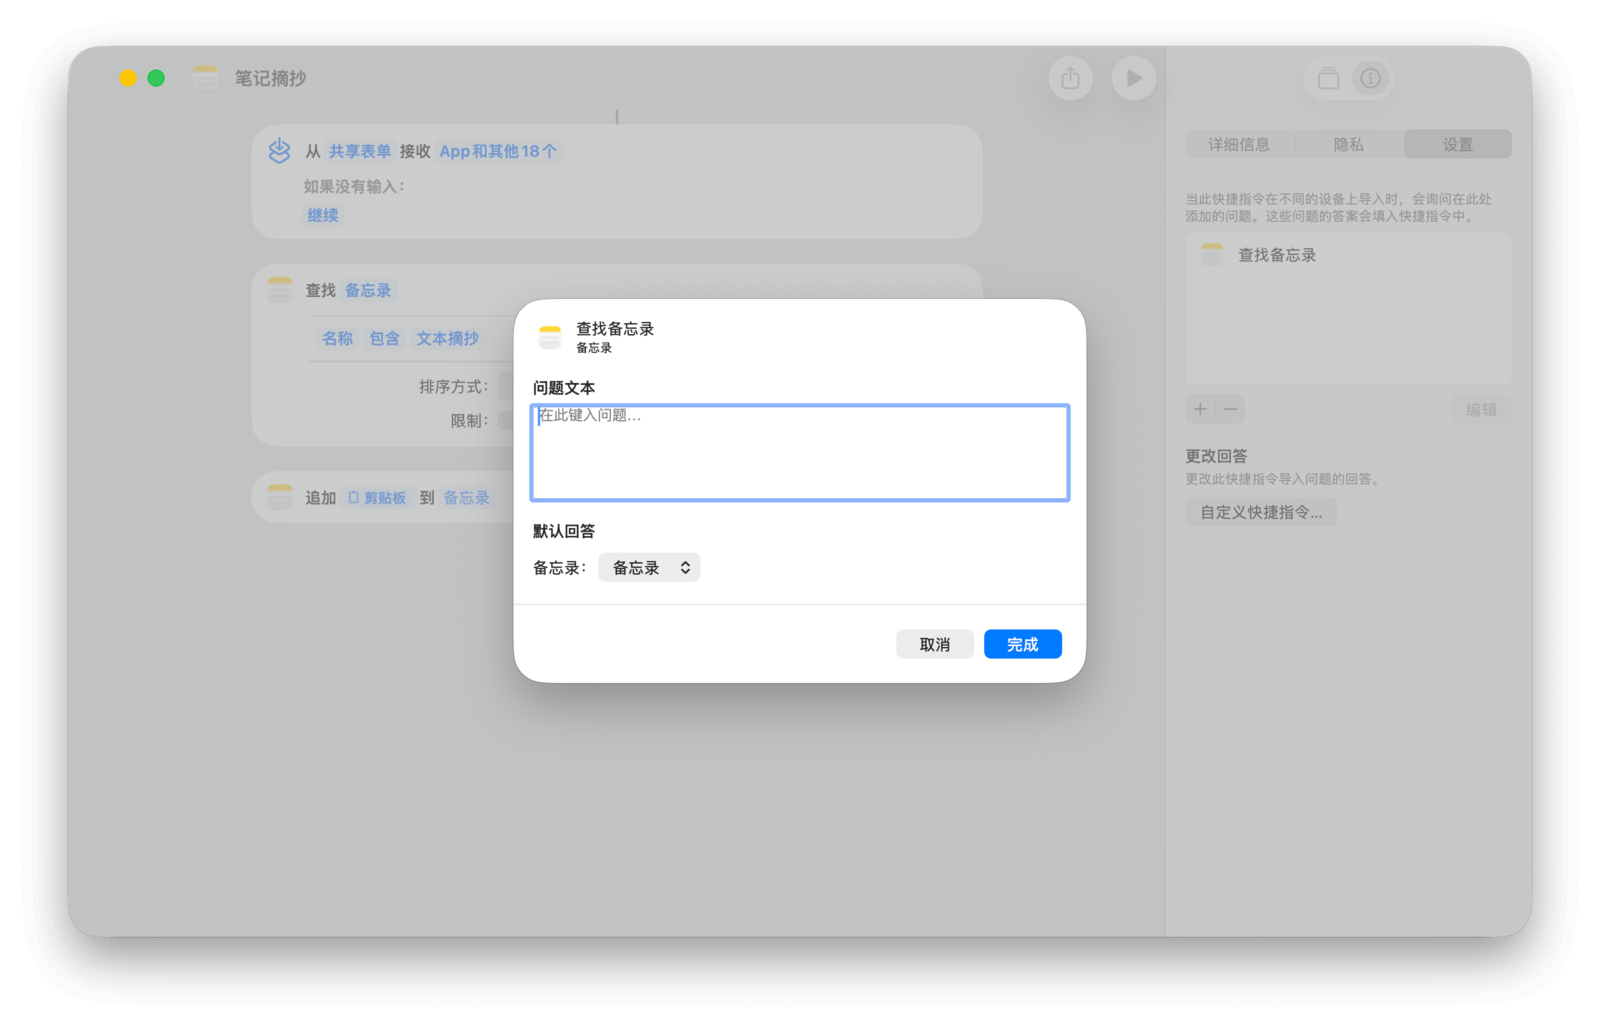Click the info details icon
The width and height of the screenshot is (1600, 1027).
1370,78
